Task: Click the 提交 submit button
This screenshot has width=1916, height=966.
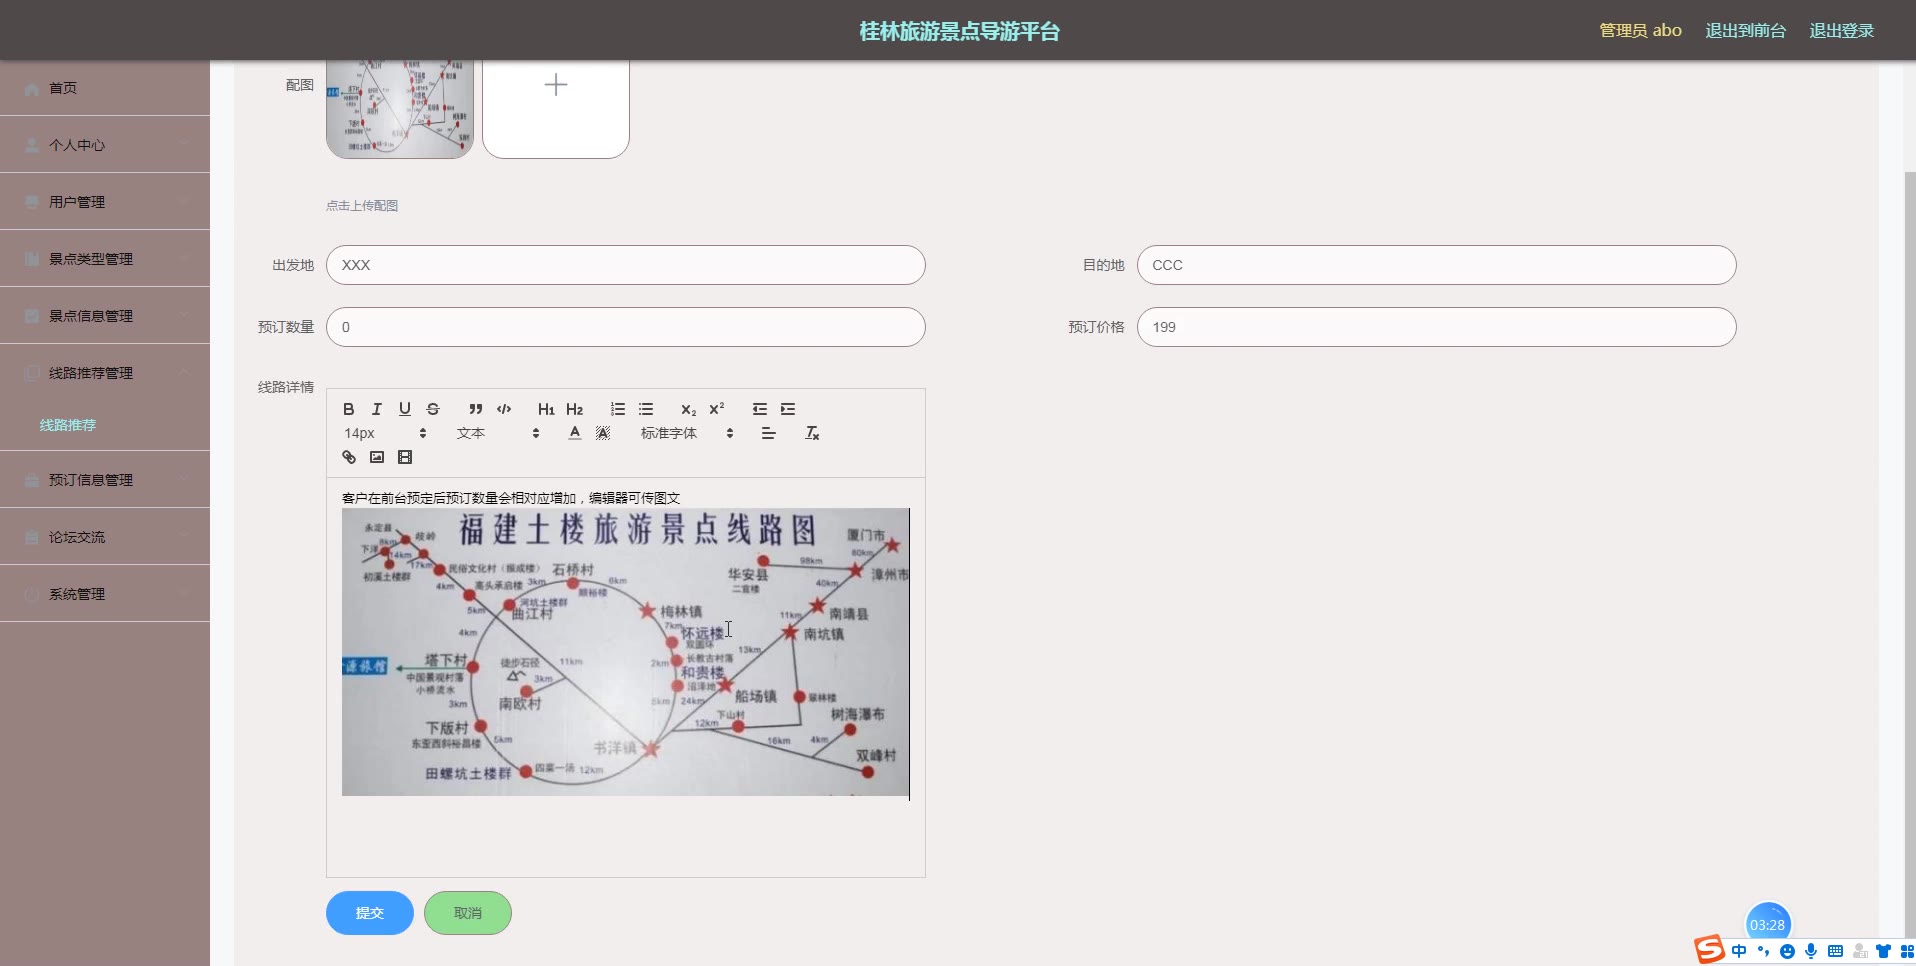Action: pos(370,913)
